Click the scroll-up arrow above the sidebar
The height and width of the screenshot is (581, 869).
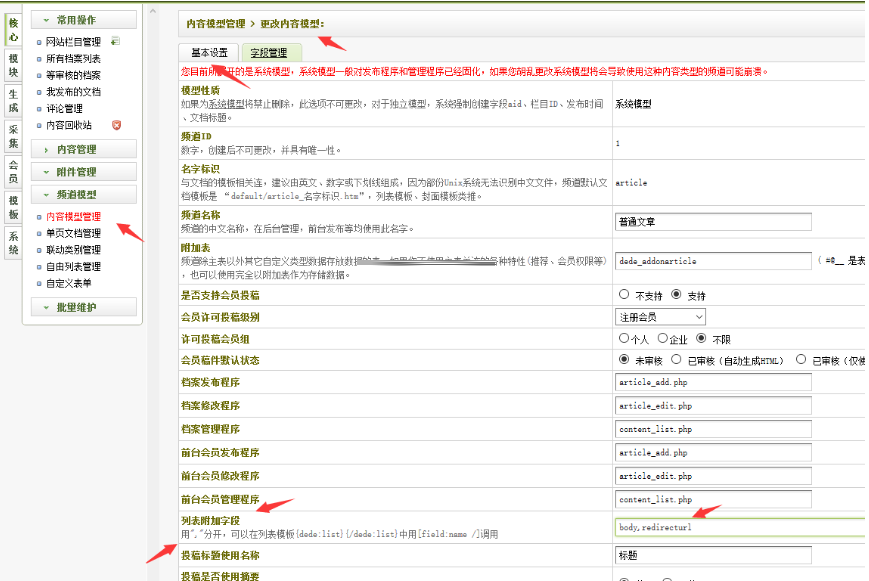click(152, 12)
